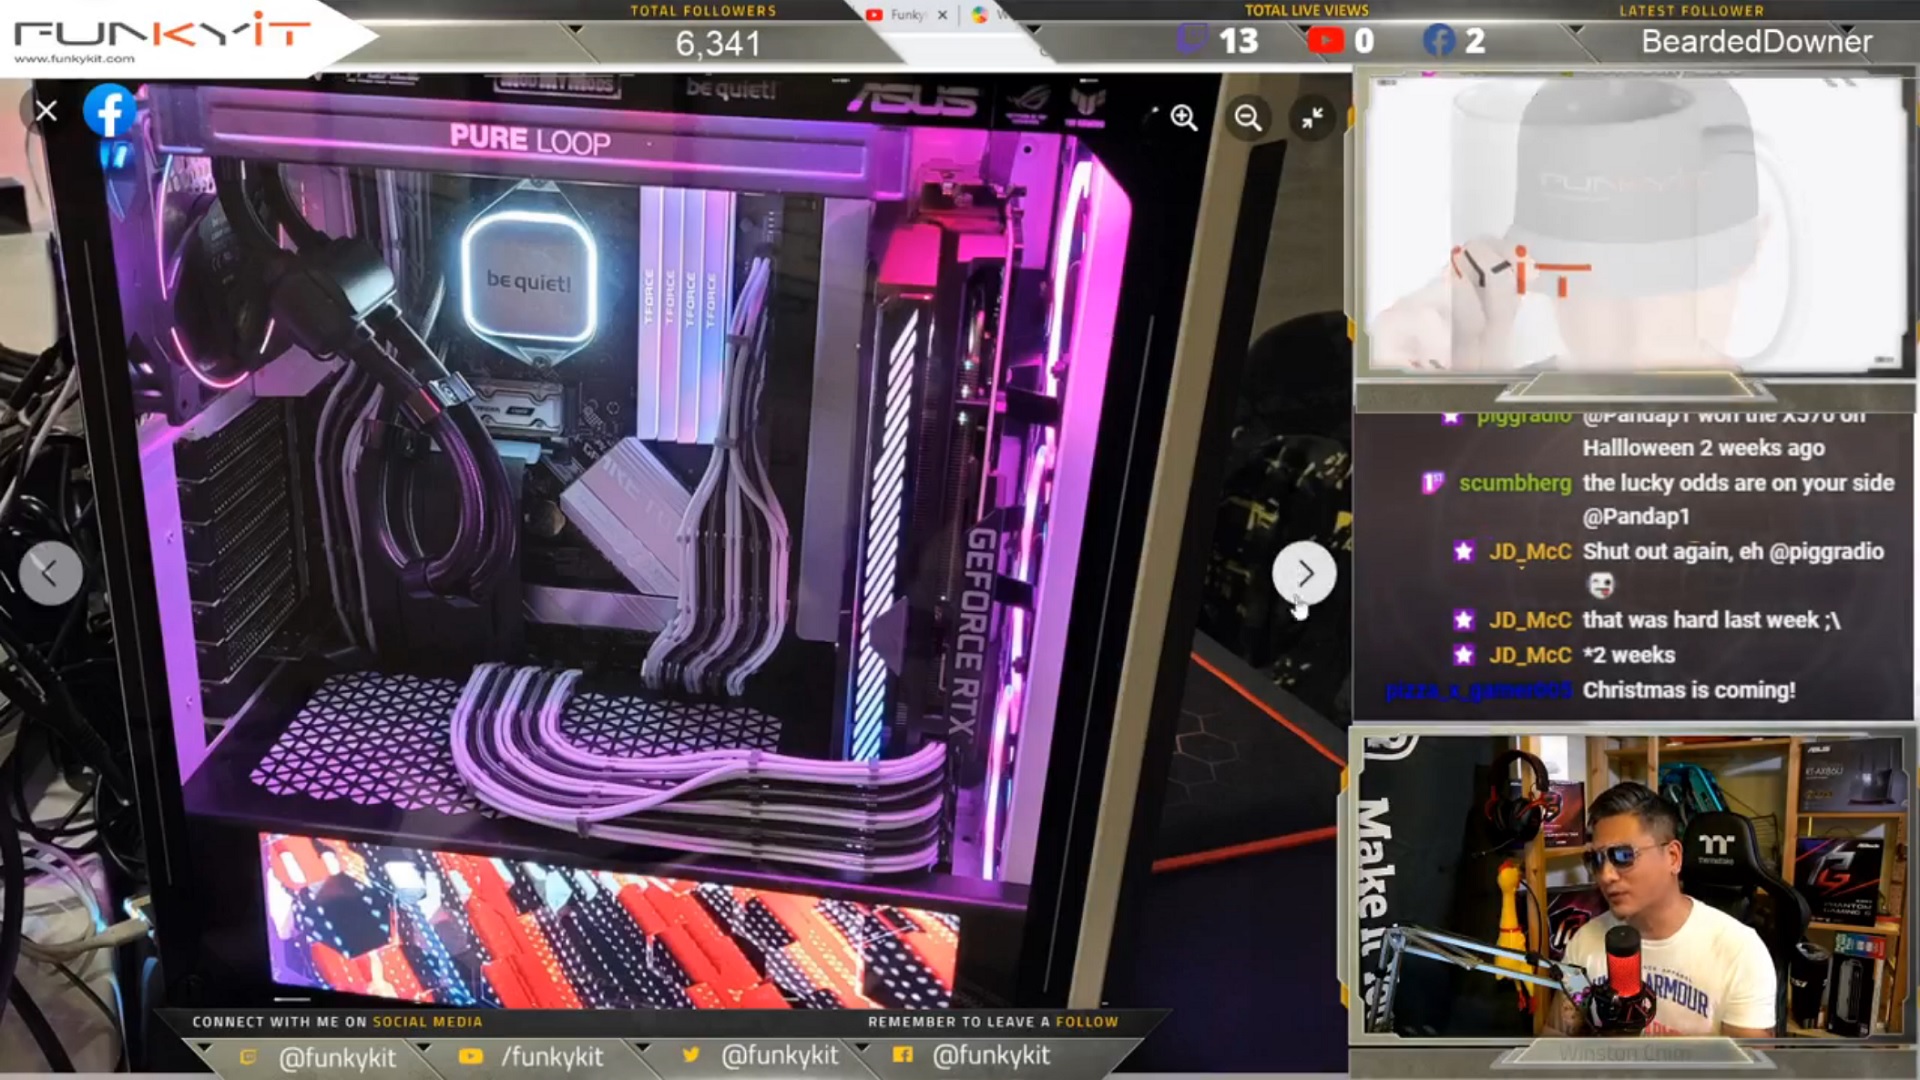1920x1080 pixels.
Task: Click the Facebook @funkykit handle
Action: click(991, 1056)
